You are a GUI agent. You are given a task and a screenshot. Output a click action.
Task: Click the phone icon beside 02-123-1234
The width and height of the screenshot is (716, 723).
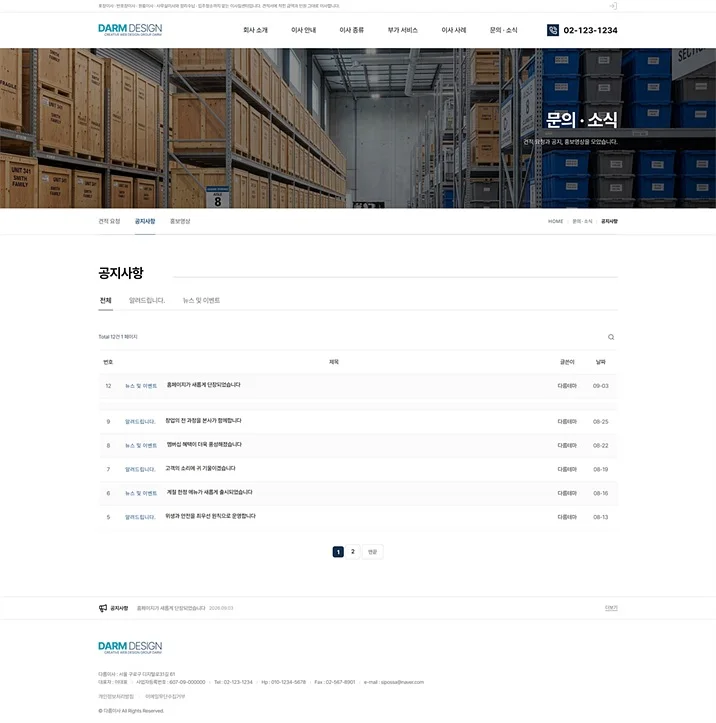553,30
